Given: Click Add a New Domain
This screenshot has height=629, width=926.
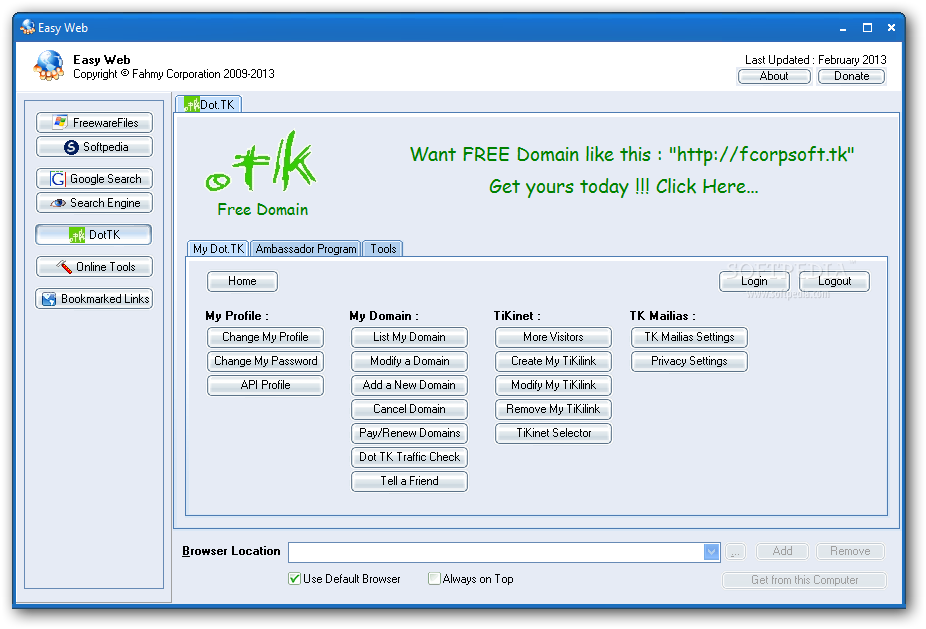Looking at the screenshot, I should [x=409, y=385].
